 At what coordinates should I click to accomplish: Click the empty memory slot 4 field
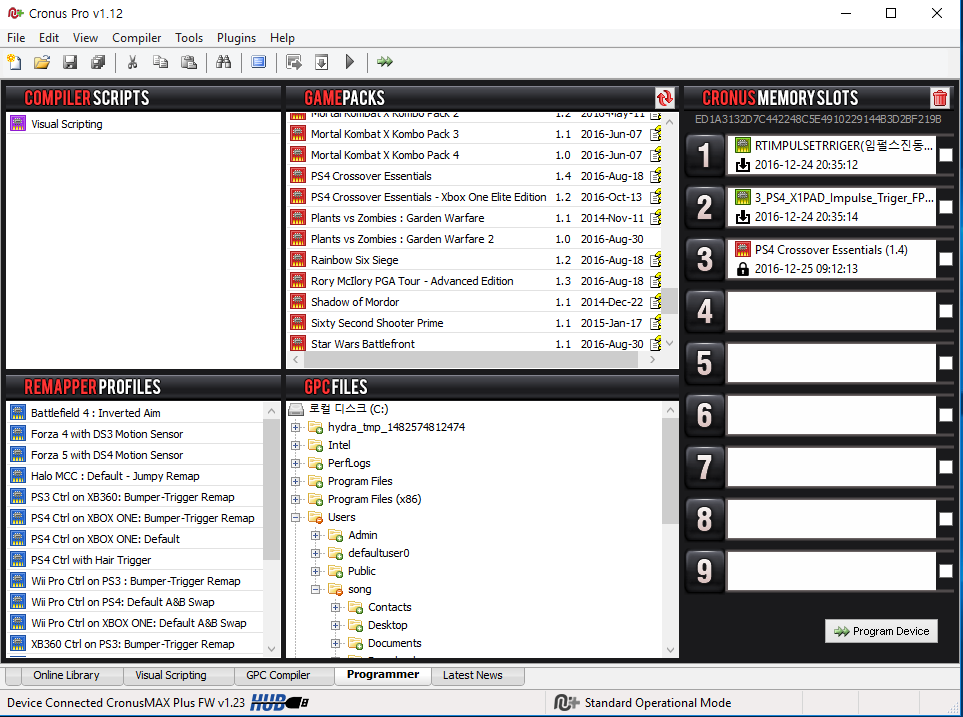[830, 311]
